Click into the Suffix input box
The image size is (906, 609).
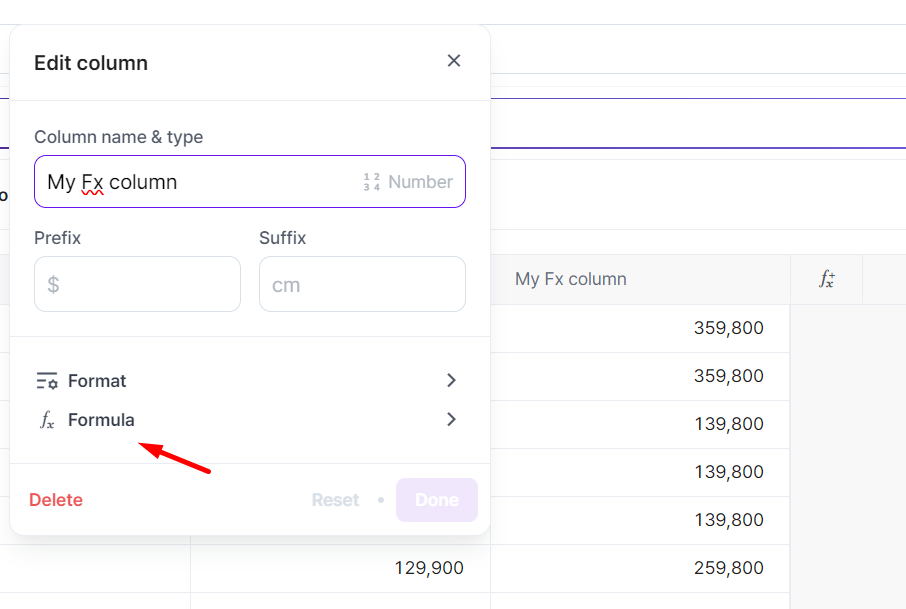pyautogui.click(x=362, y=284)
